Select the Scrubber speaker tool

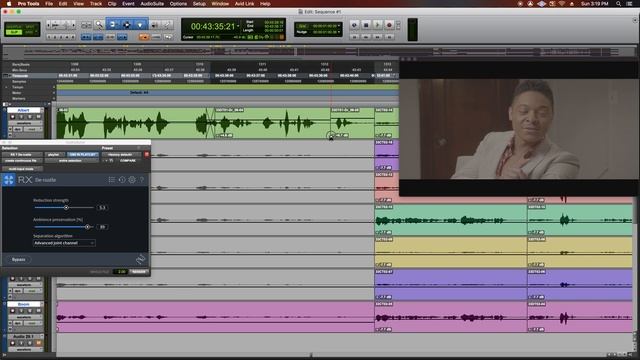(x=155, y=25)
